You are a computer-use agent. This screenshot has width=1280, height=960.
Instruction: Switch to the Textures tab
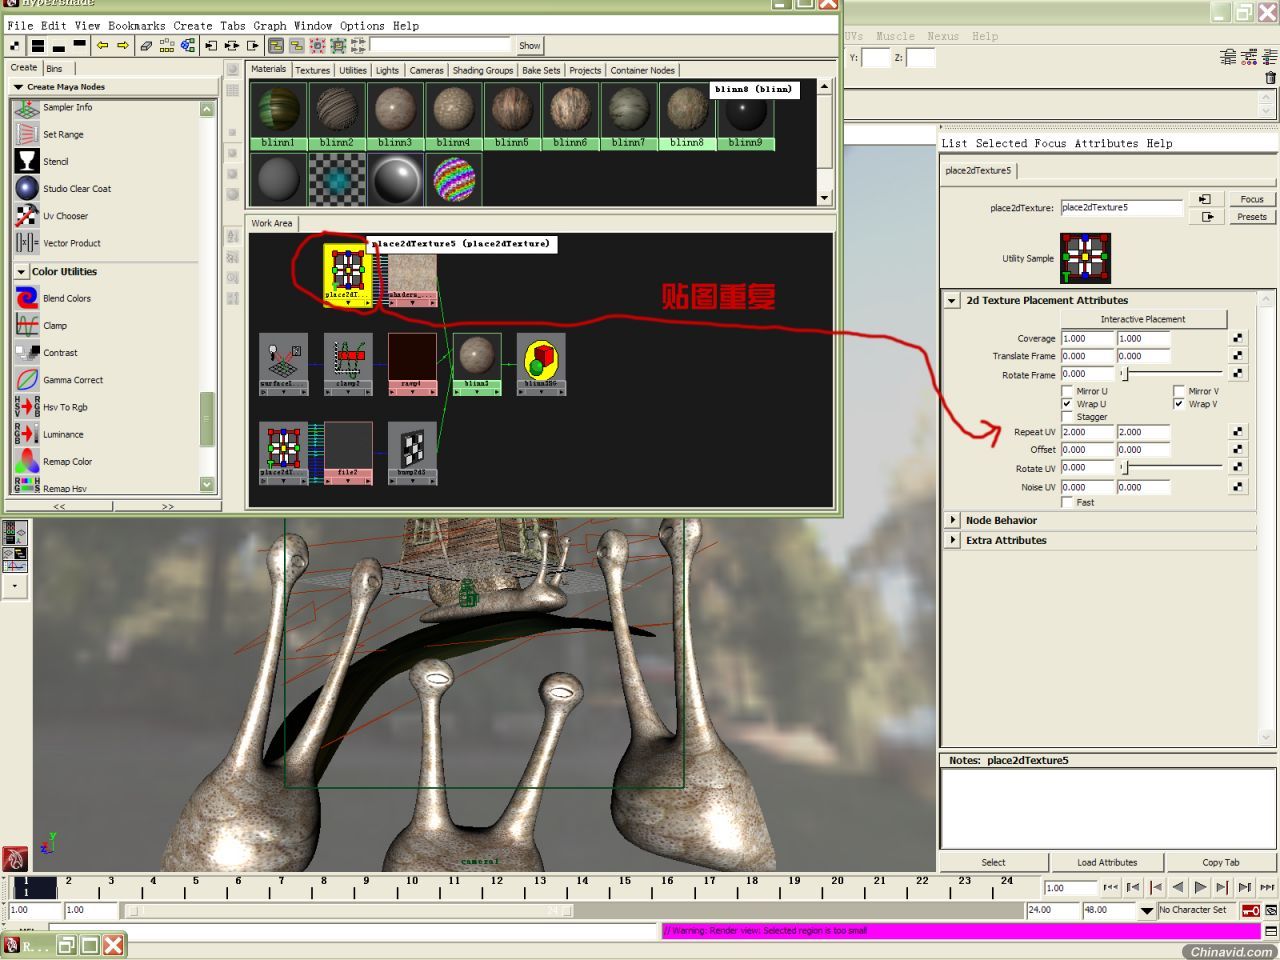pos(312,70)
